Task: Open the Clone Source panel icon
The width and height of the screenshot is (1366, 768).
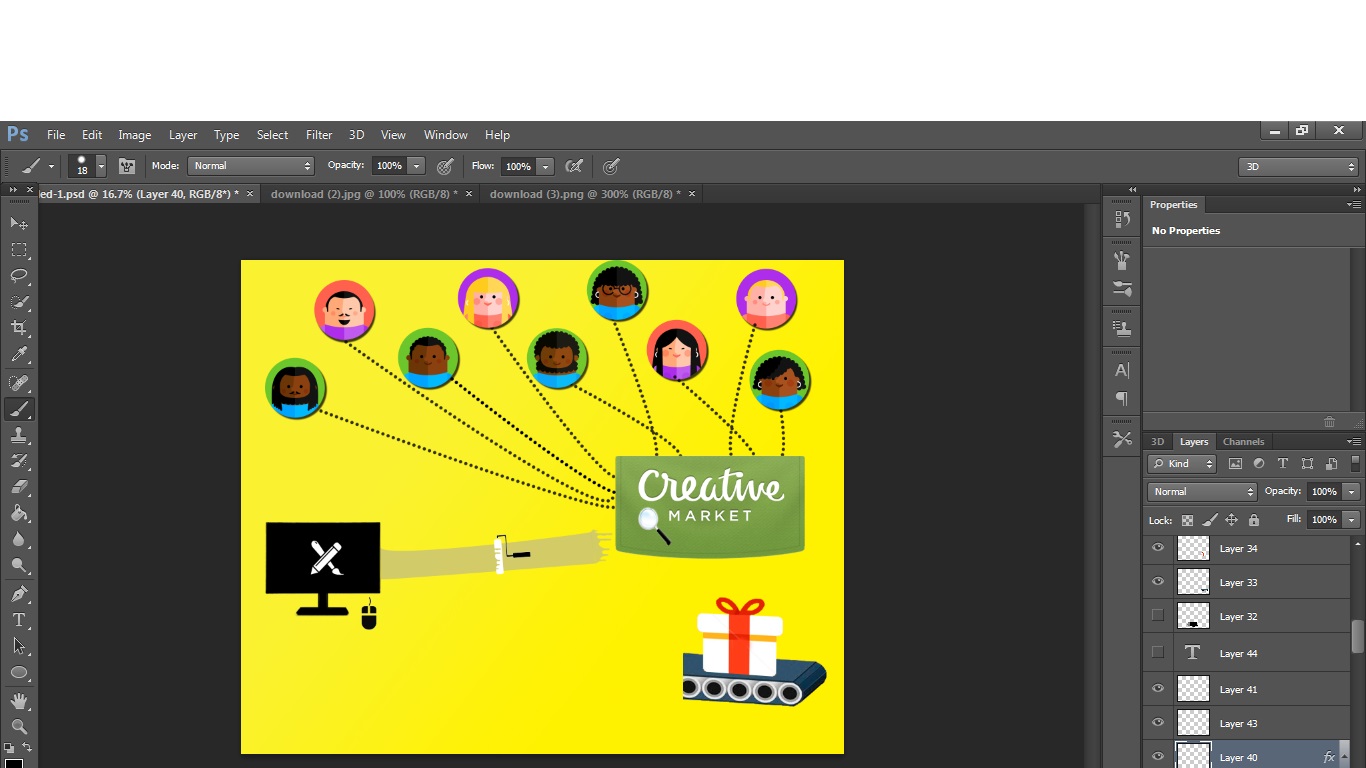Action: point(1122,328)
